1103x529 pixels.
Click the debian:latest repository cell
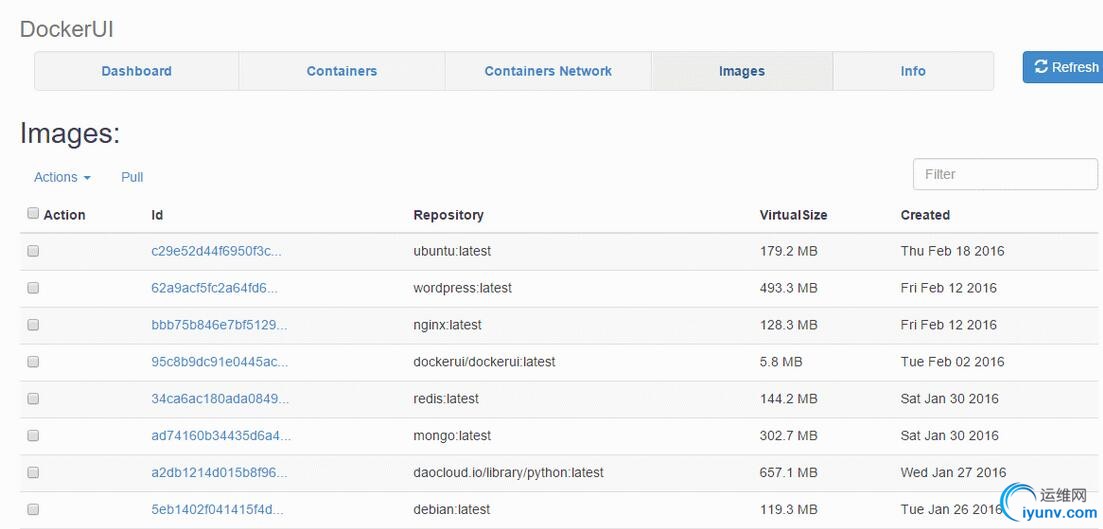[x=452, y=509]
